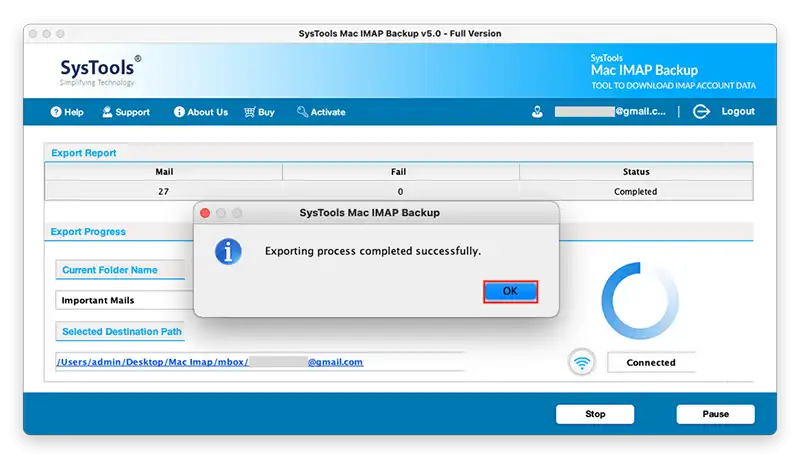Select the Mail column header
800x470 pixels.
(164, 172)
